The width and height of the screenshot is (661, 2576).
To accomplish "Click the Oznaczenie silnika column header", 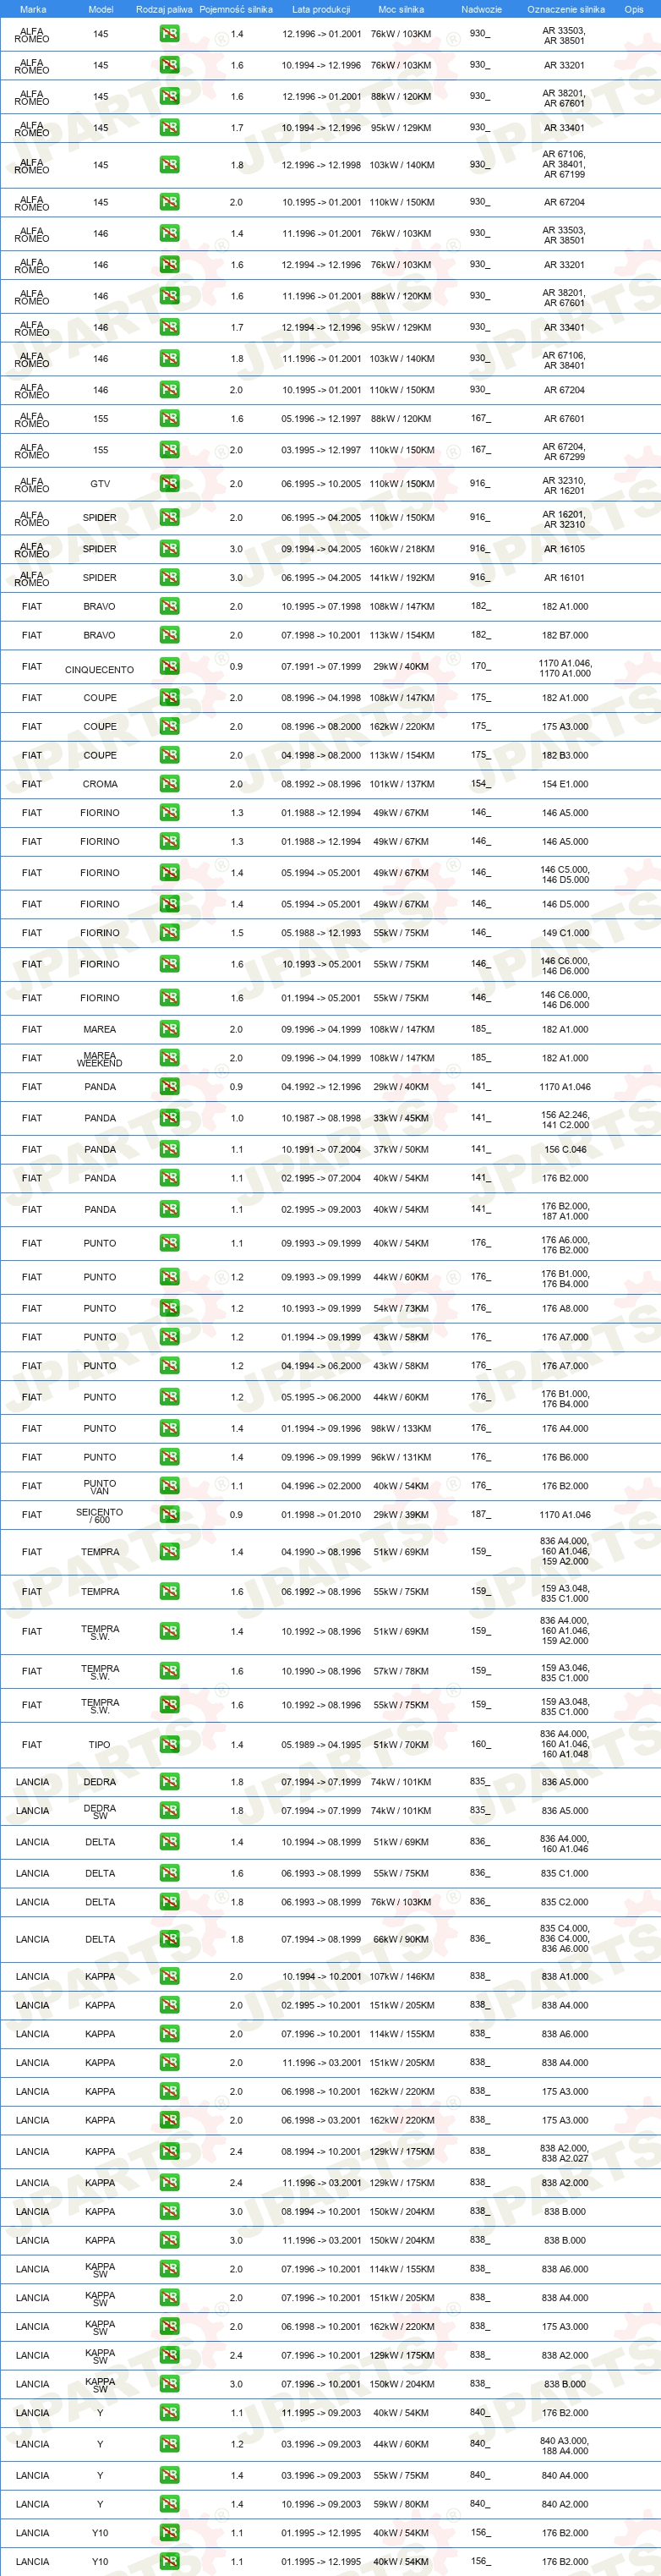I will pyautogui.click(x=566, y=9).
